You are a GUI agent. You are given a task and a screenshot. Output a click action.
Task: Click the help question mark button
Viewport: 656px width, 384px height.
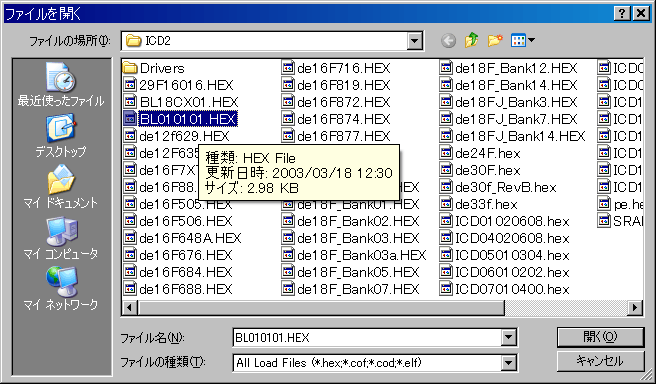pyautogui.click(x=622, y=13)
